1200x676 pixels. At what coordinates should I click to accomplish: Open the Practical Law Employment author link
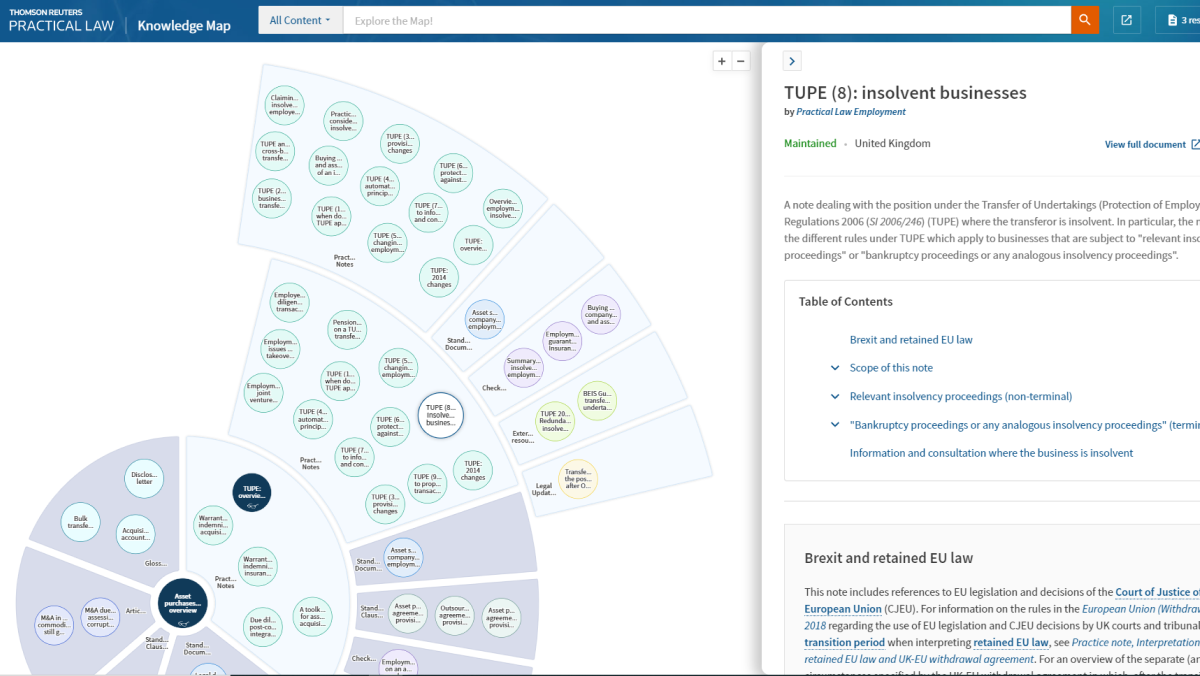pos(851,112)
